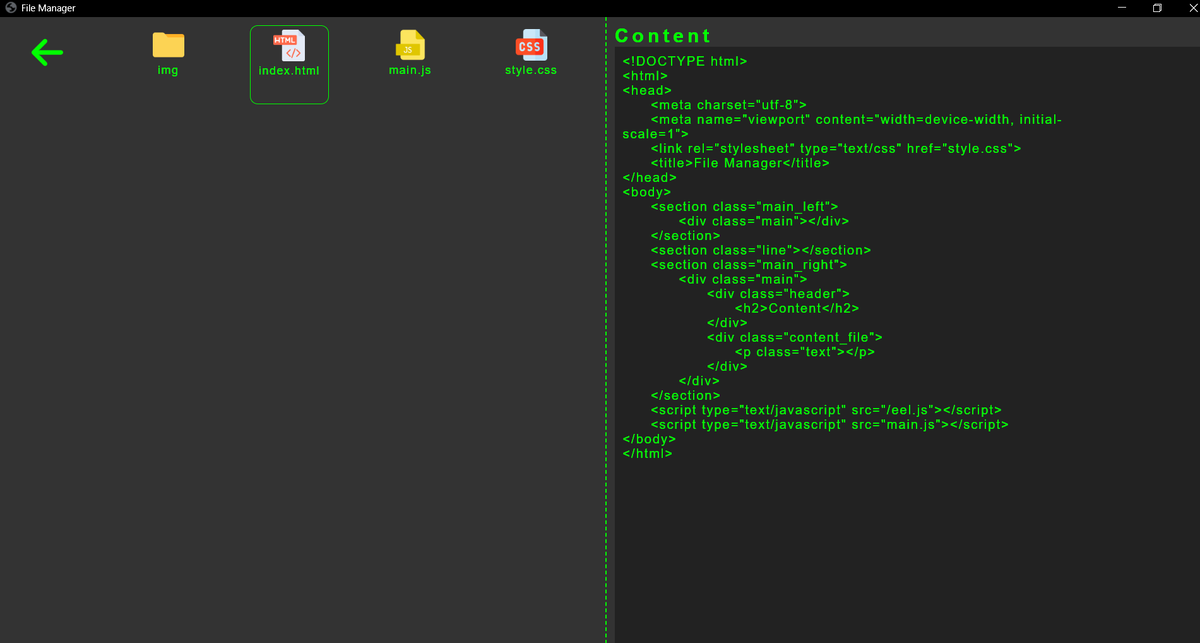Click the section class="main_right" line
The image size is (1200, 643).
click(x=749, y=265)
